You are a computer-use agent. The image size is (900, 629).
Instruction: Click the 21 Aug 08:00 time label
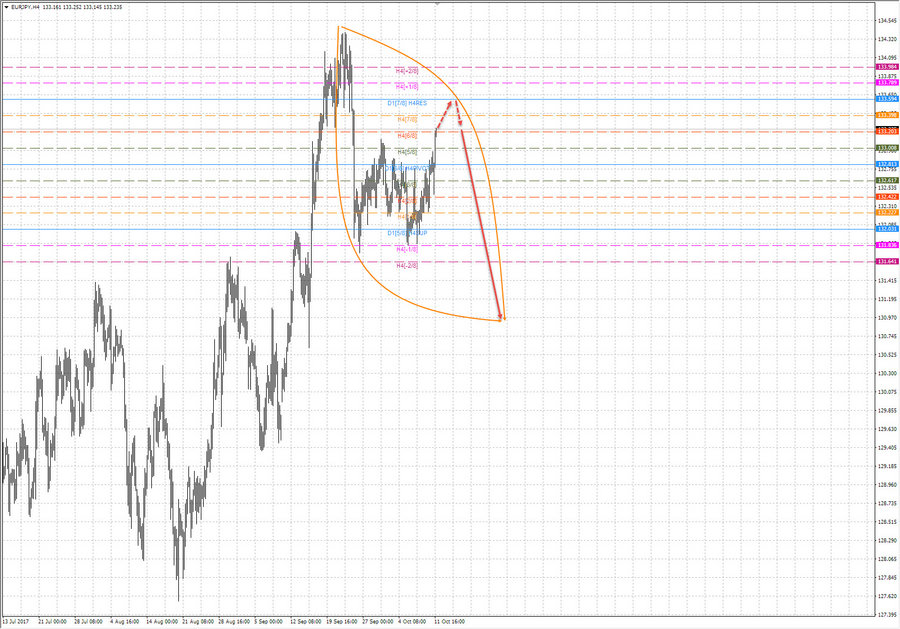click(x=198, y=622)
